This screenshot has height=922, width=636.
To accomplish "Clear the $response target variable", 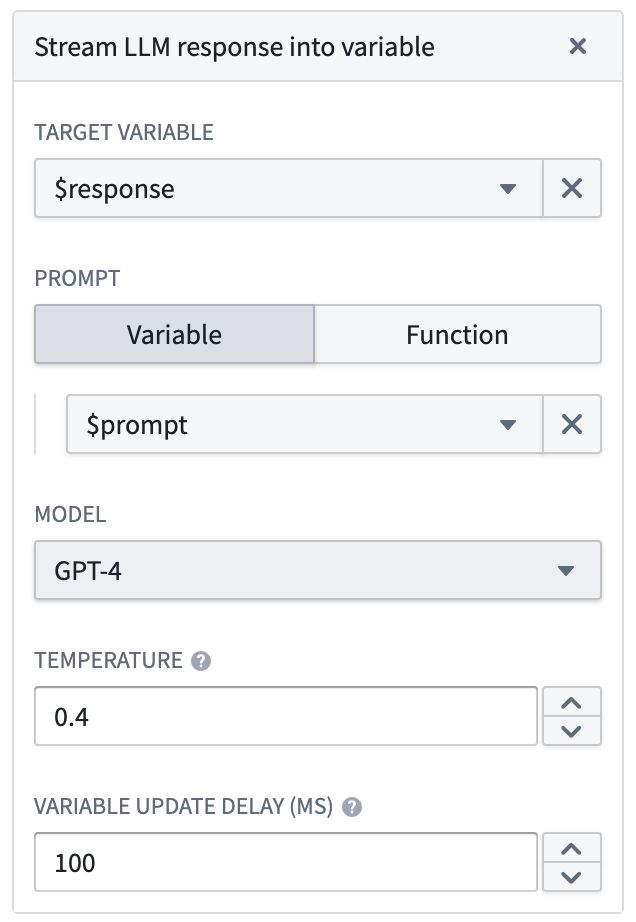I will pyautogui.click(x=572, y=188).
